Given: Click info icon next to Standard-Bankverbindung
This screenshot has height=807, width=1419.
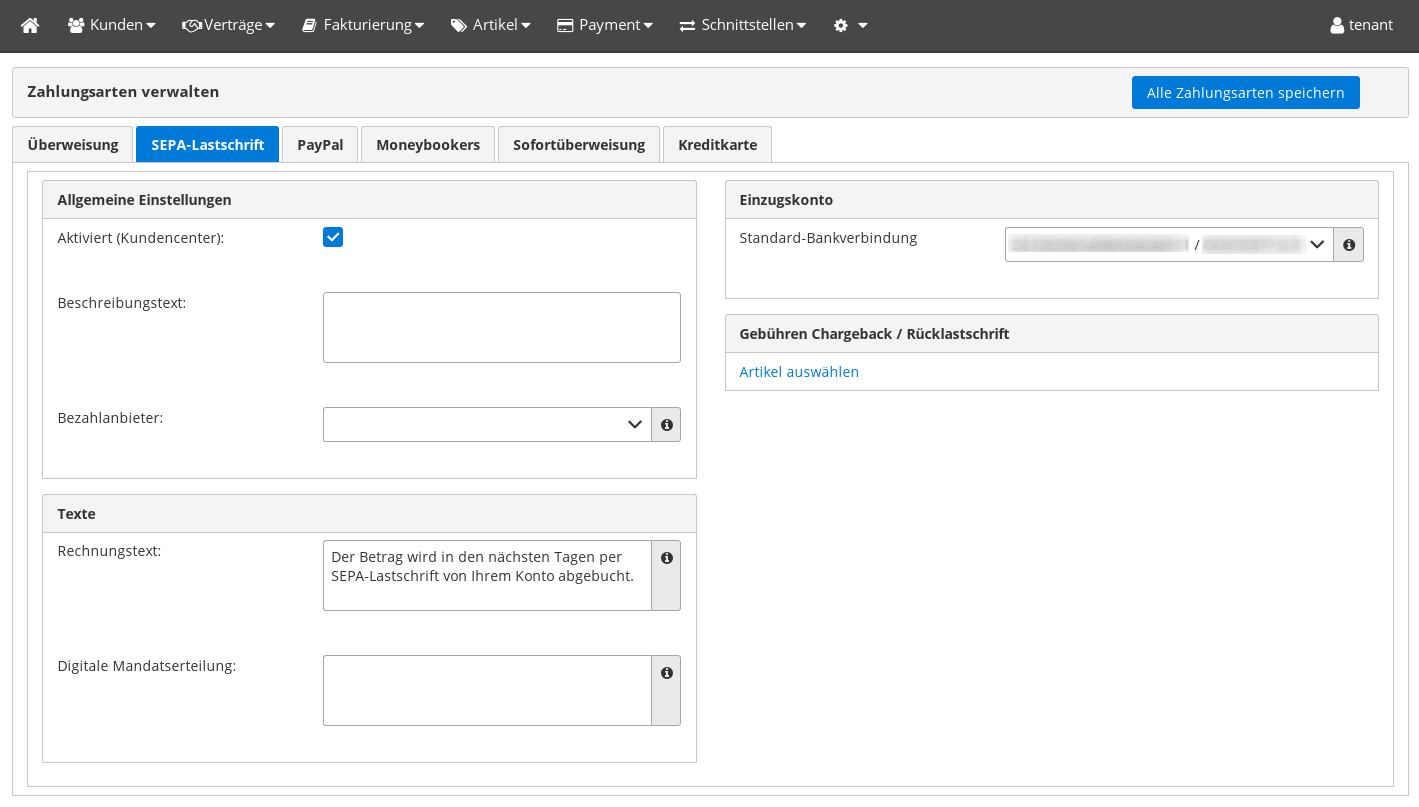Looking at the screenshot, I should (1348, 245).
